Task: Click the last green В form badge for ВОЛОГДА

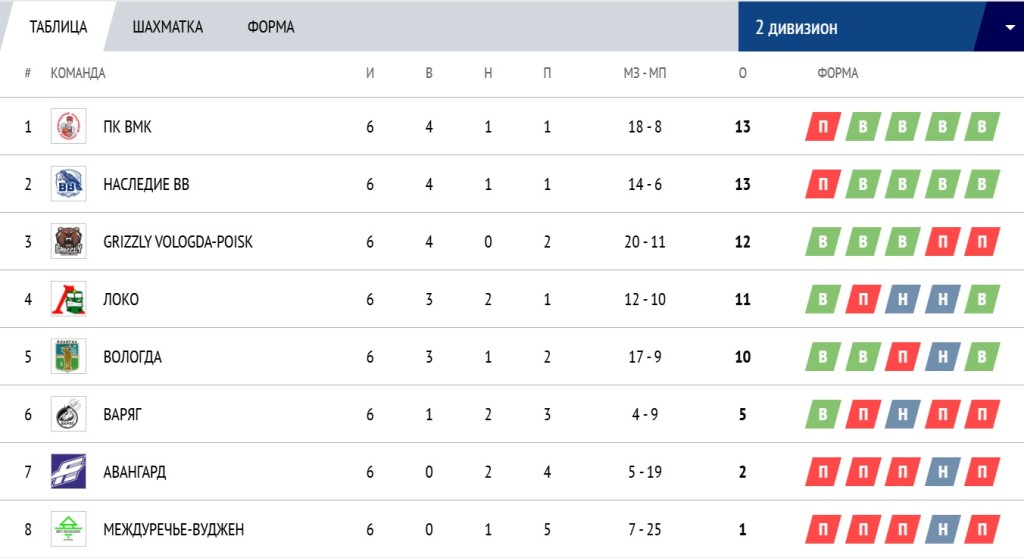Action: [x=982, y=357]
